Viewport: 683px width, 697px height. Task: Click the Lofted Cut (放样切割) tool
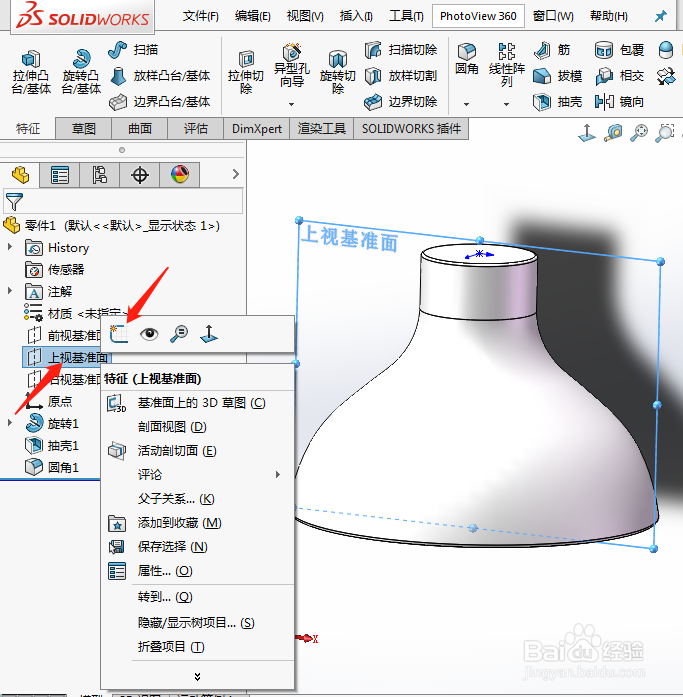(400, 76)
